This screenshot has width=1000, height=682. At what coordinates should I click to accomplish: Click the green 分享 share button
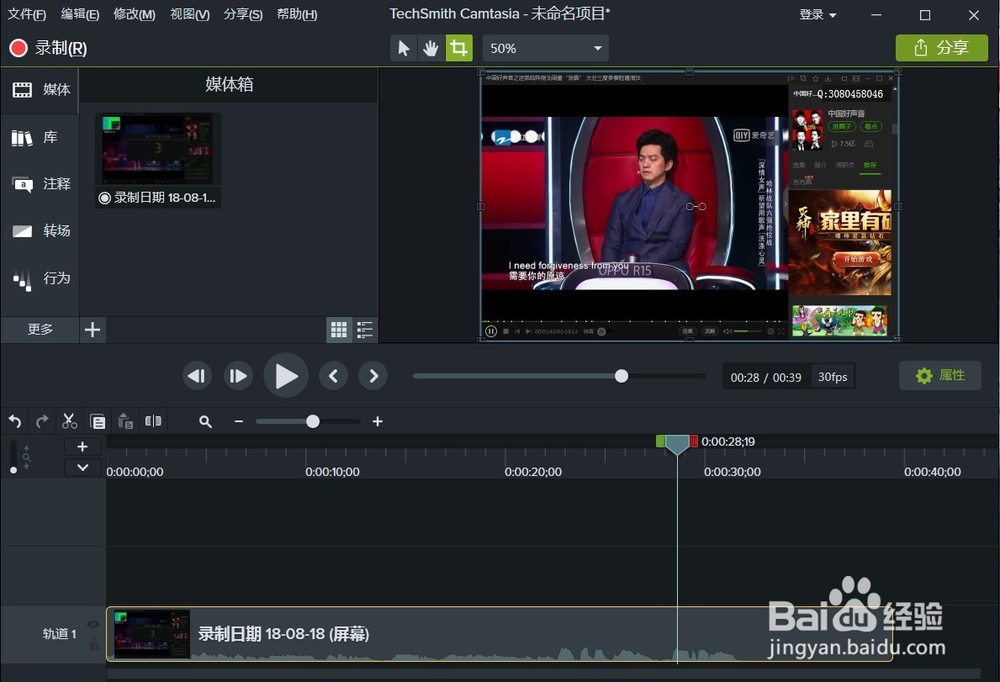(941, 48)
